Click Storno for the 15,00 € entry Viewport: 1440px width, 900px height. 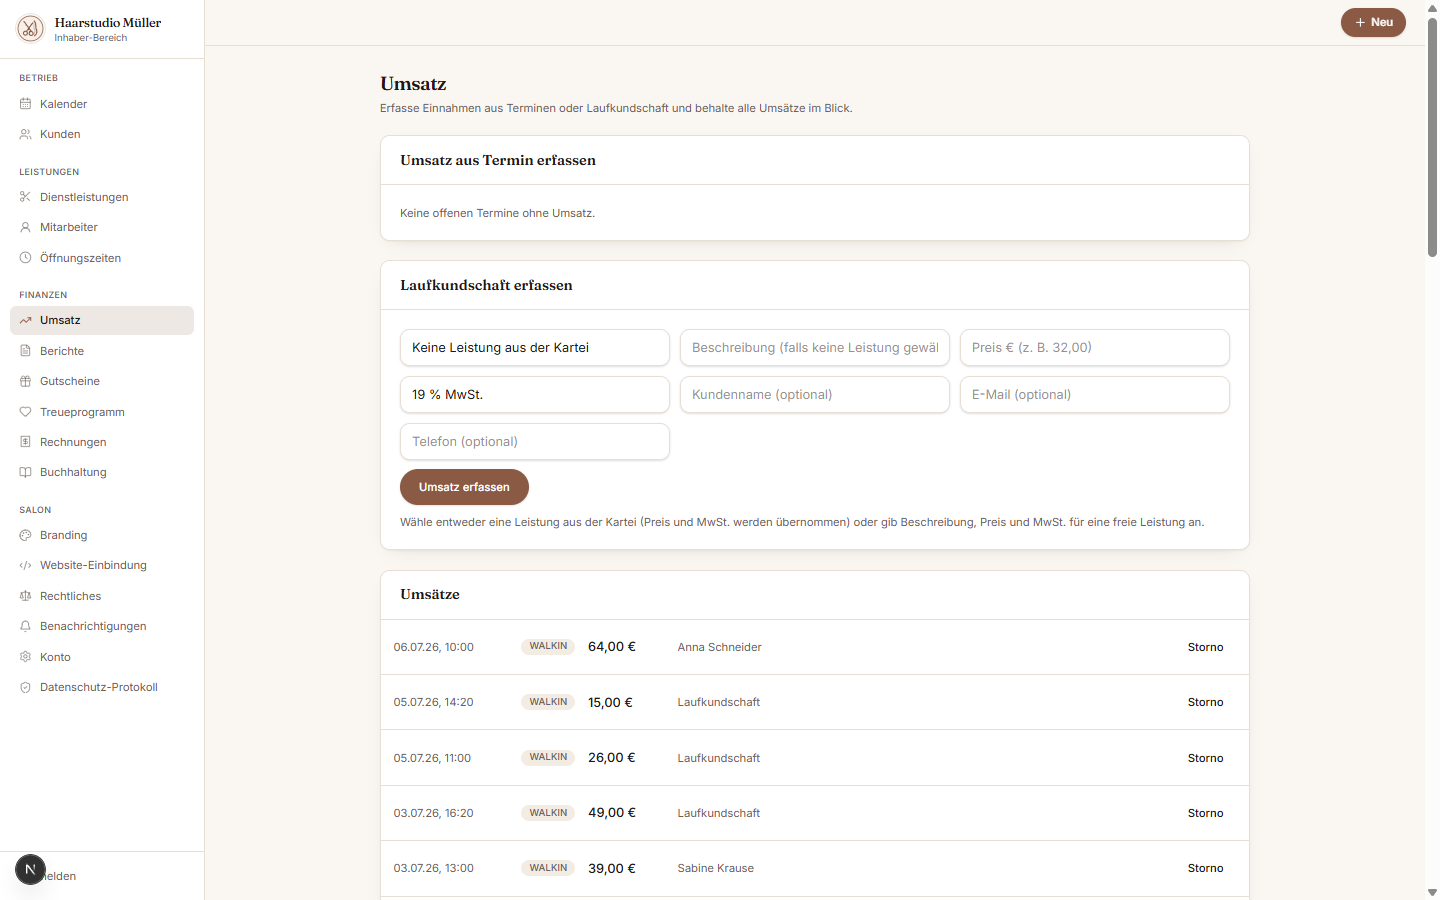point(1205,702)
